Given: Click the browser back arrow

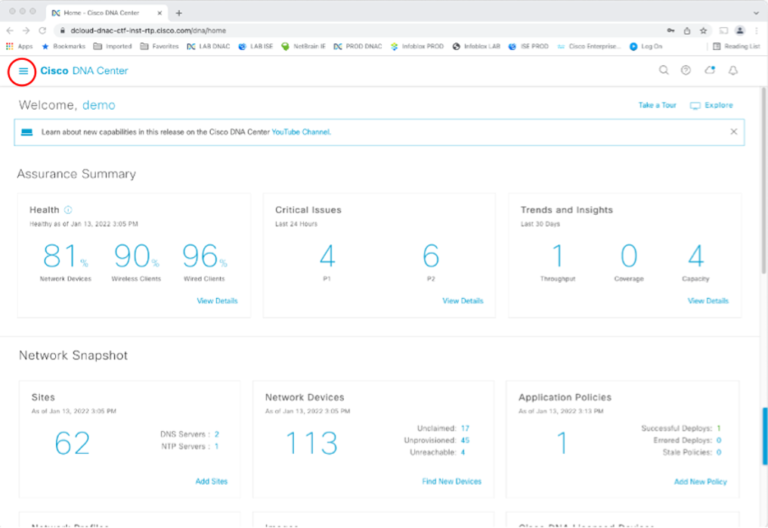Looking at the screenshot, I should 10,30.
